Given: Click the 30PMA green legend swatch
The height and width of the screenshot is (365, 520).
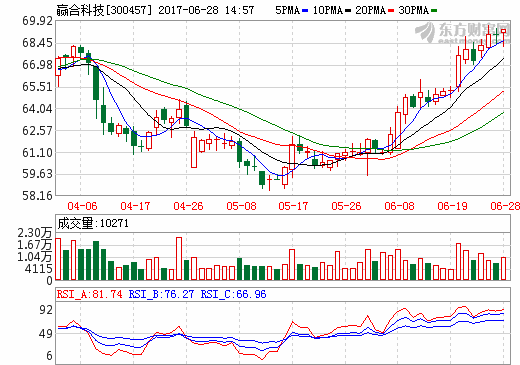Looking at the screenshot, I should [x=434, y=11].
